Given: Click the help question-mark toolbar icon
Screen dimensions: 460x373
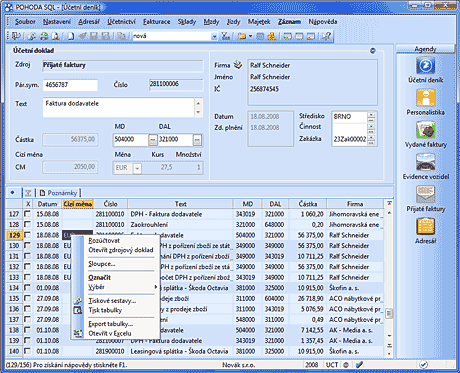Looking at the screenshot, I should [326, 36].
